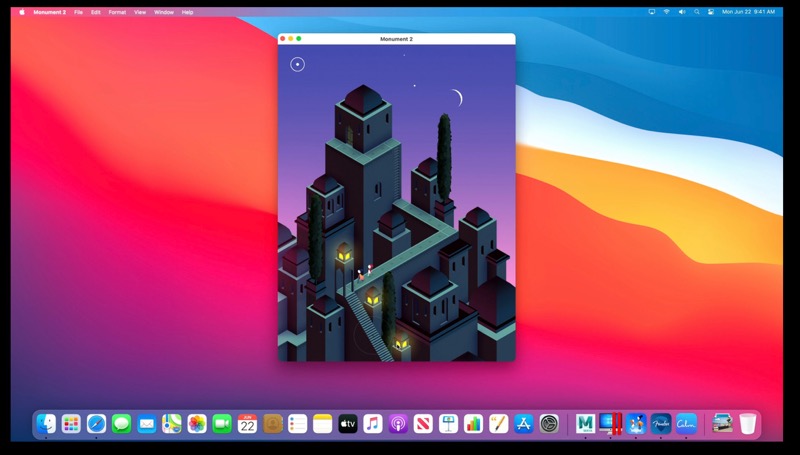800x455 pixels.
Task: Click the Wi-Fi status icon
Action: 666,12
